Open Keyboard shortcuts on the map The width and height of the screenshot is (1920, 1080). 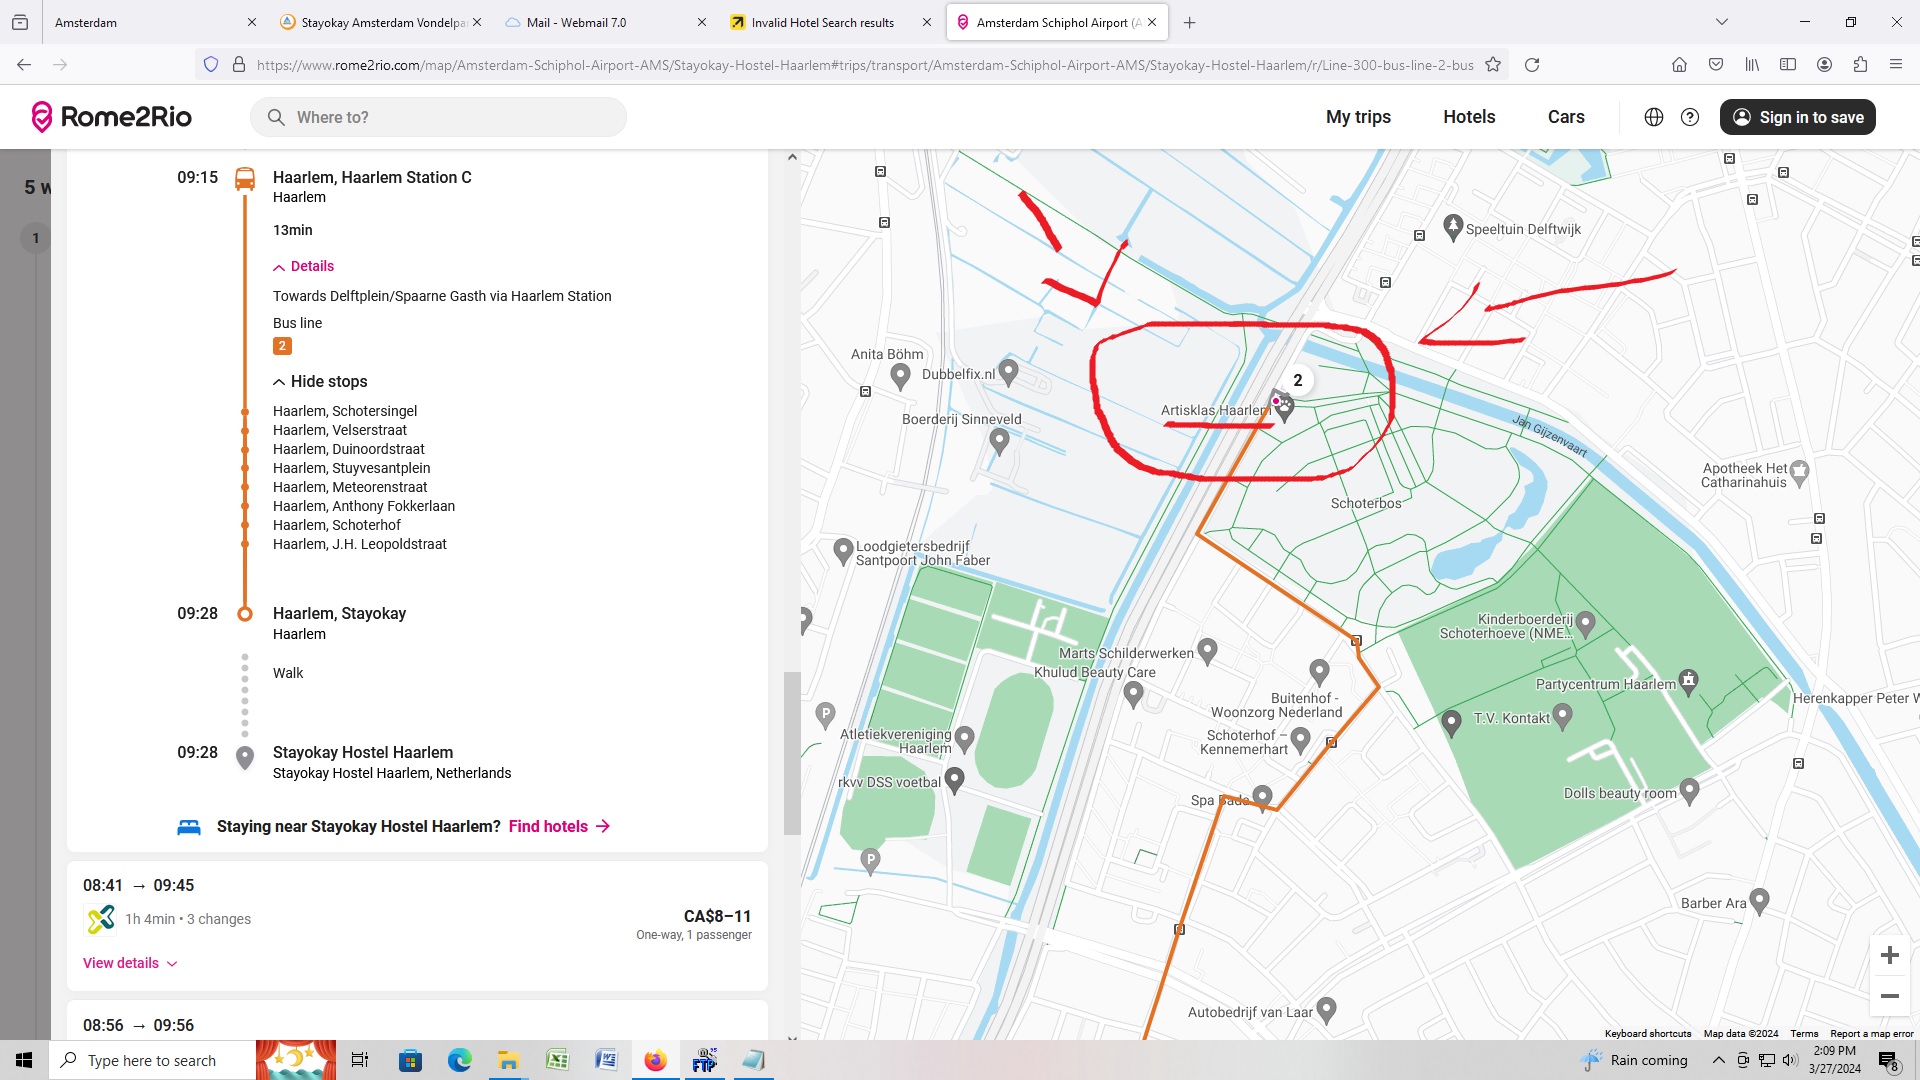(x=1648, y=1033)
